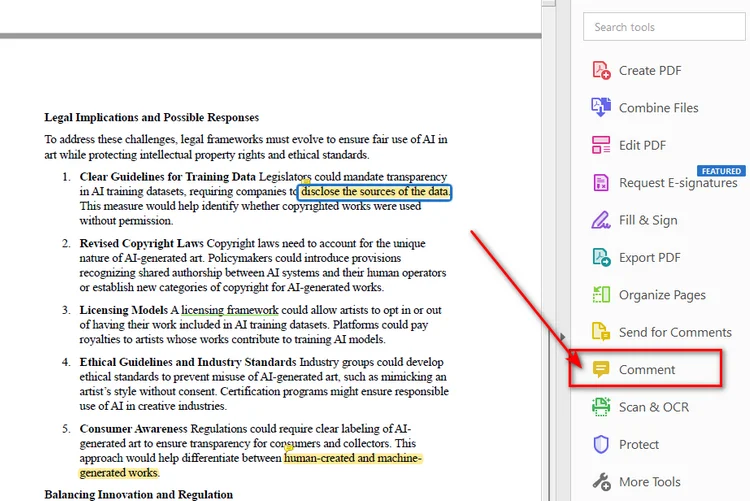Open the More Tools wrench icon
The image size is (750, 501).
tap(601, 481)
